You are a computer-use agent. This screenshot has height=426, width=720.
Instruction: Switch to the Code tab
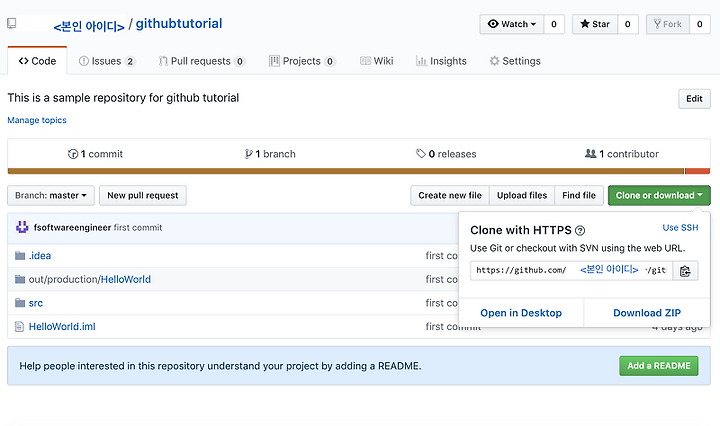coord(37,61)
